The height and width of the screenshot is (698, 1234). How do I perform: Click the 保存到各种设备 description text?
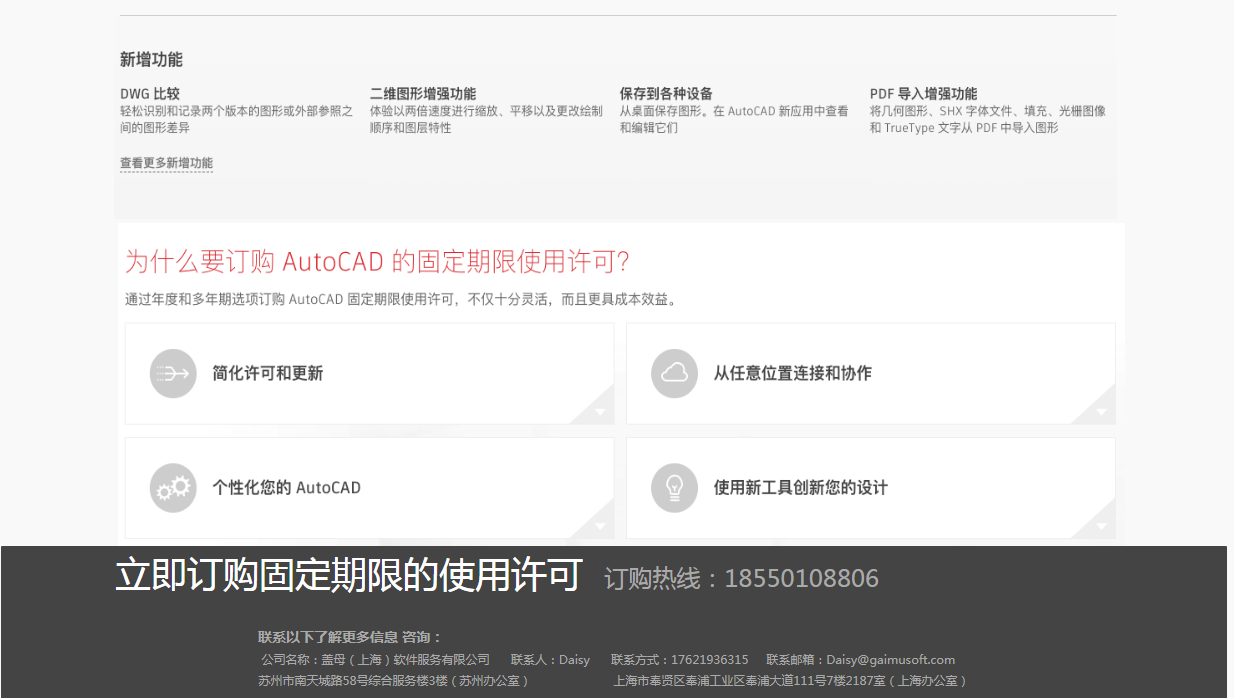[x=734, y=120]
